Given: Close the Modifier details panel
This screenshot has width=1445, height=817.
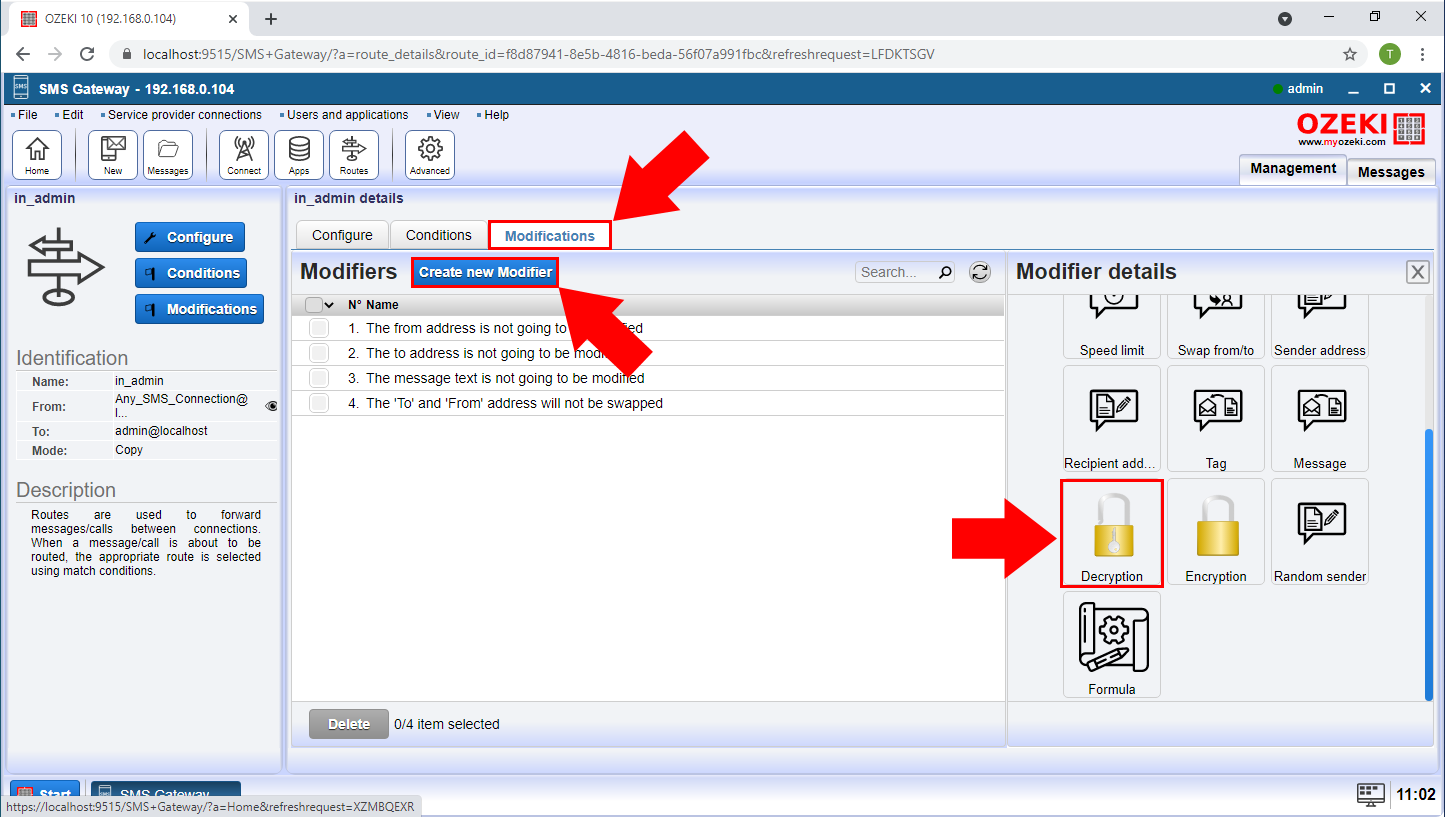Looking at the screenshot, I should 1417,272.
